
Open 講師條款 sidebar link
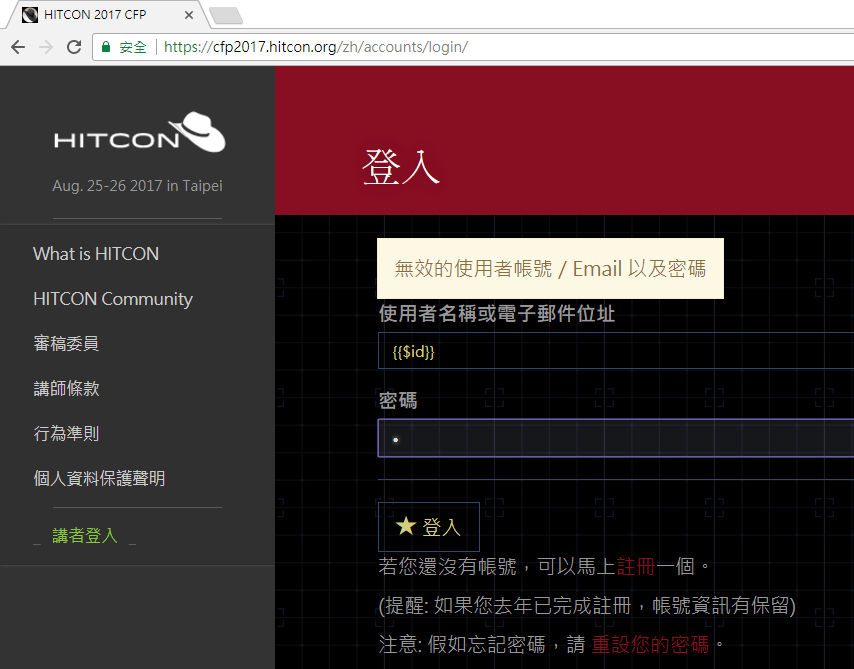click(x=66, y=389)
